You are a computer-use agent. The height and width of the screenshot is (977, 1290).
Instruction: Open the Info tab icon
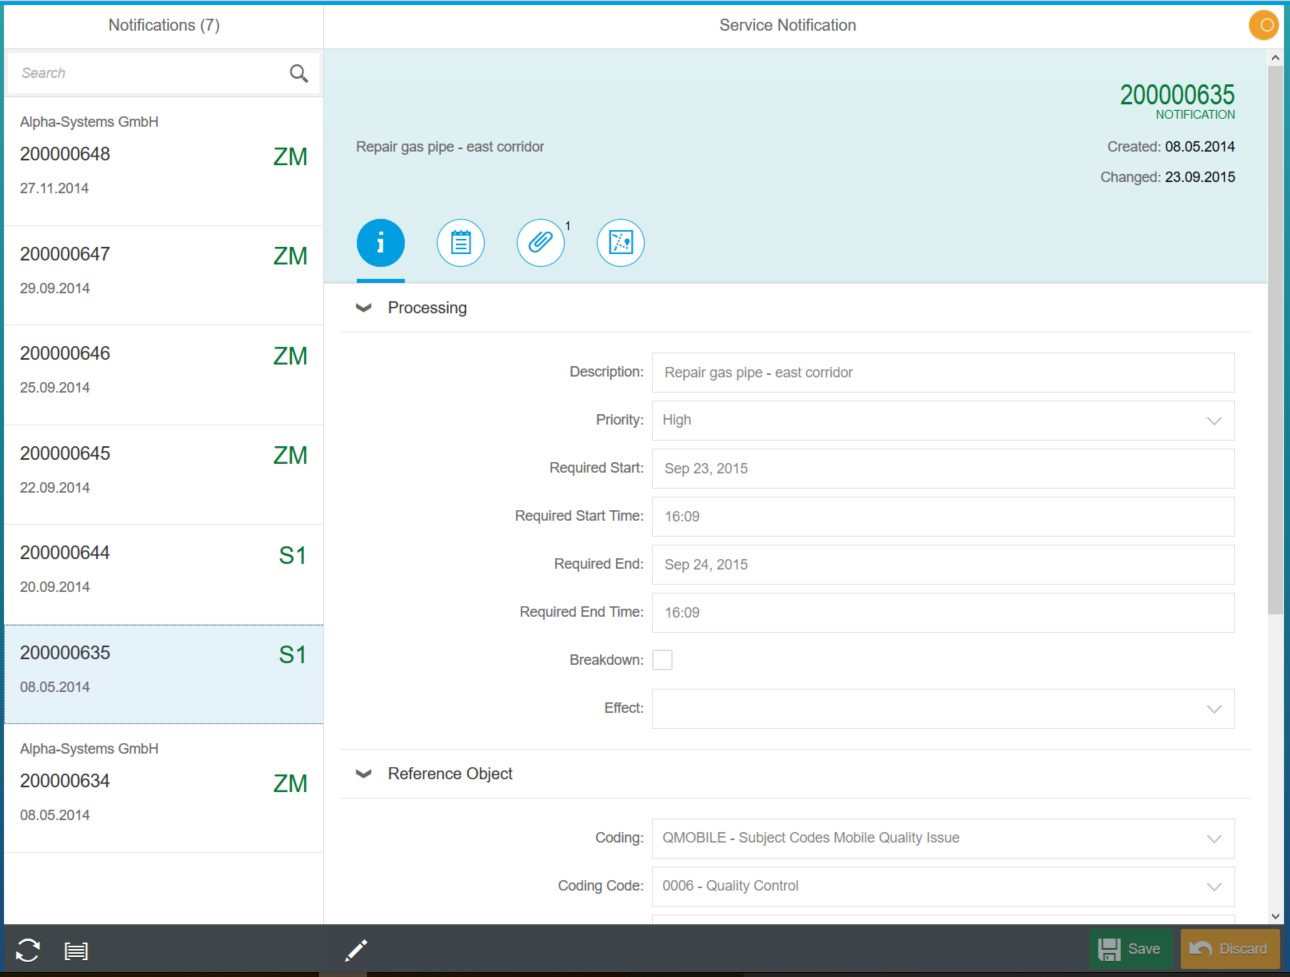click(380, 242)
